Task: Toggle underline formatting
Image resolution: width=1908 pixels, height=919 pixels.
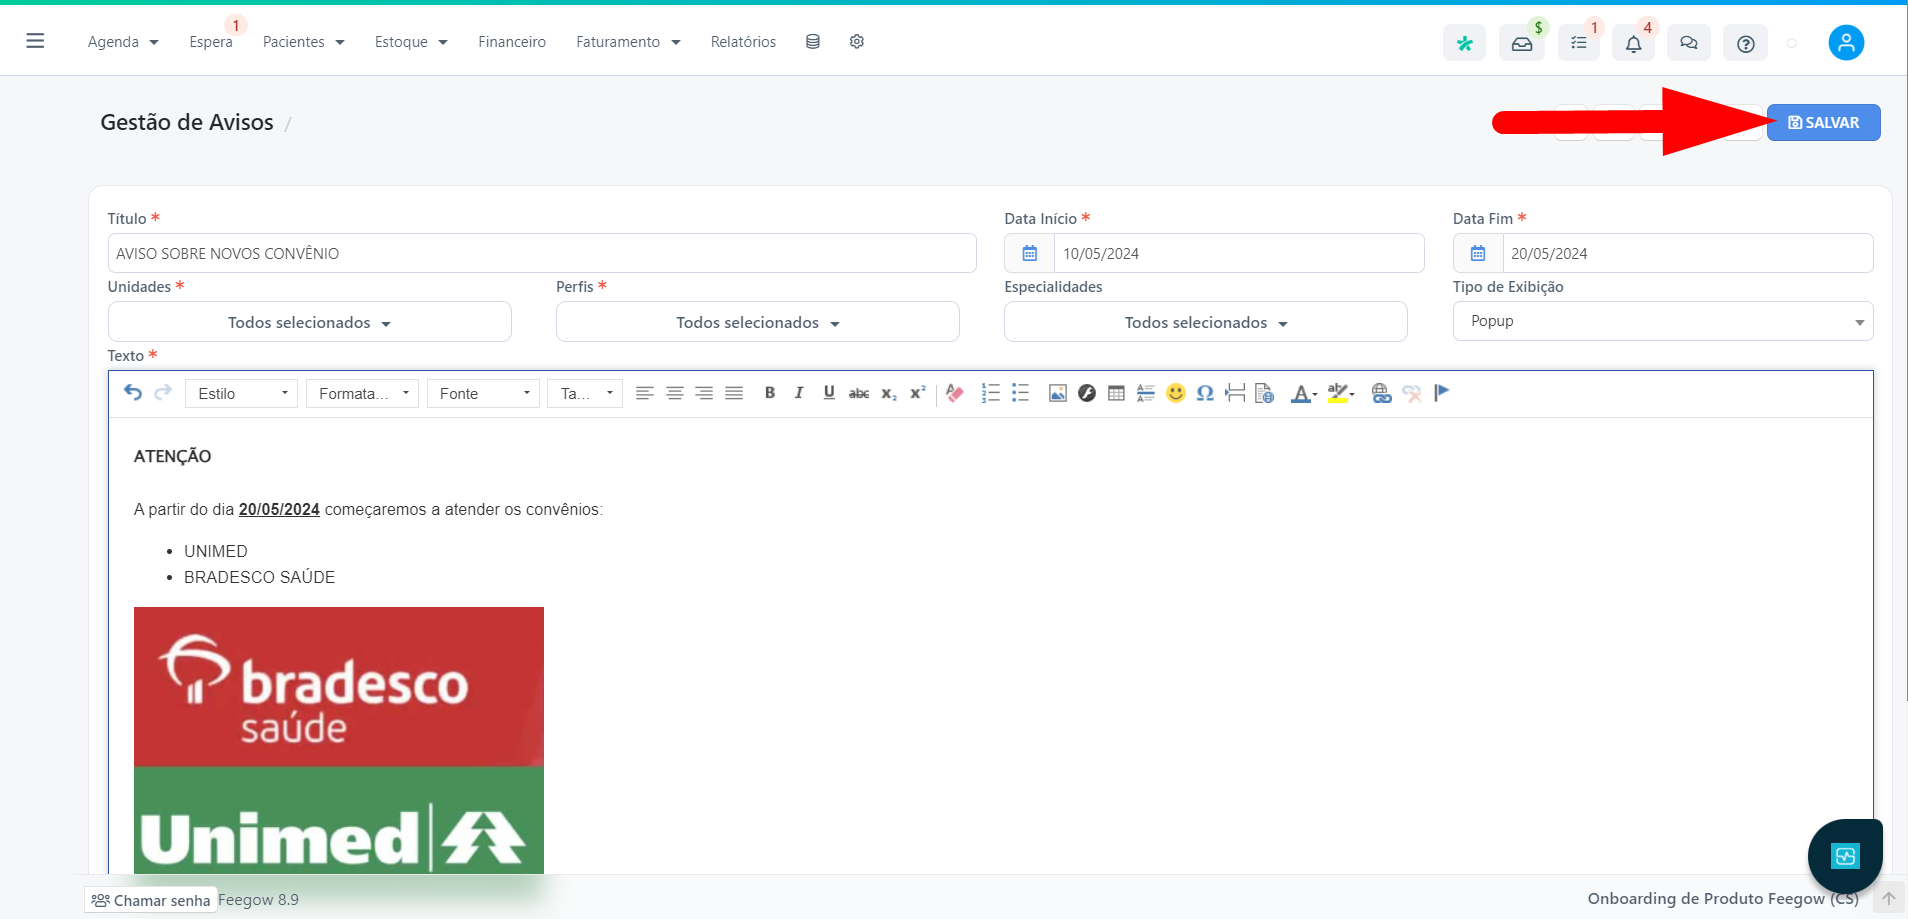Action: pos(829,393)
